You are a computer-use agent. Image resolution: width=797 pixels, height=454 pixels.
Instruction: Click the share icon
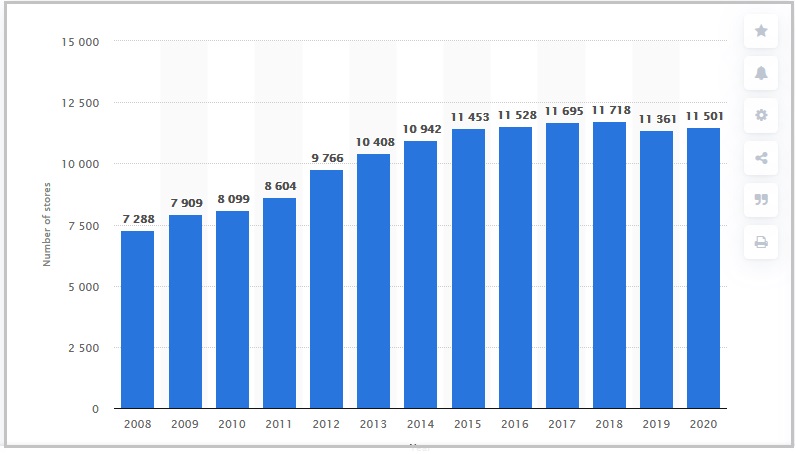[760, 158]
